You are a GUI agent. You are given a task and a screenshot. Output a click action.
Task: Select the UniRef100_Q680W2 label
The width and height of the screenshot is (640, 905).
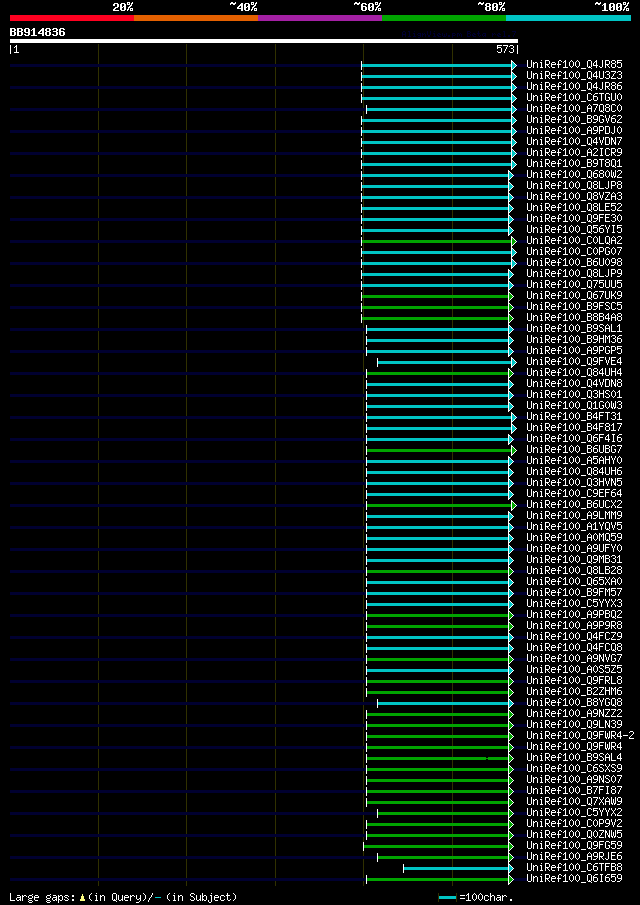pyautogui.click(x=574, y=174)
